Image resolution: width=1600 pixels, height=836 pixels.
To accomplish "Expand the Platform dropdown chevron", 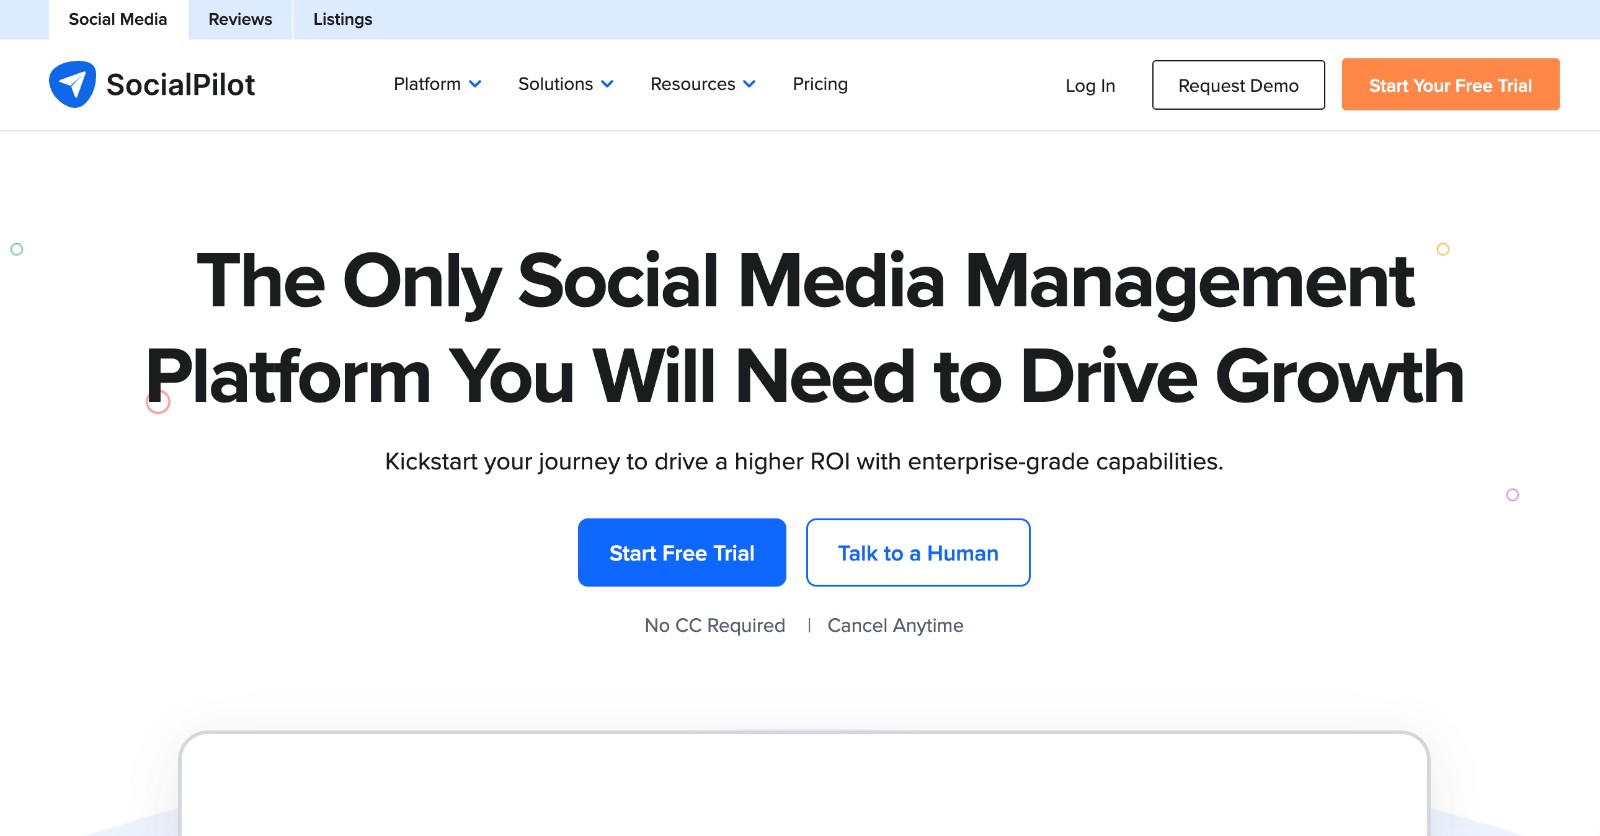I will click(475, 84).
